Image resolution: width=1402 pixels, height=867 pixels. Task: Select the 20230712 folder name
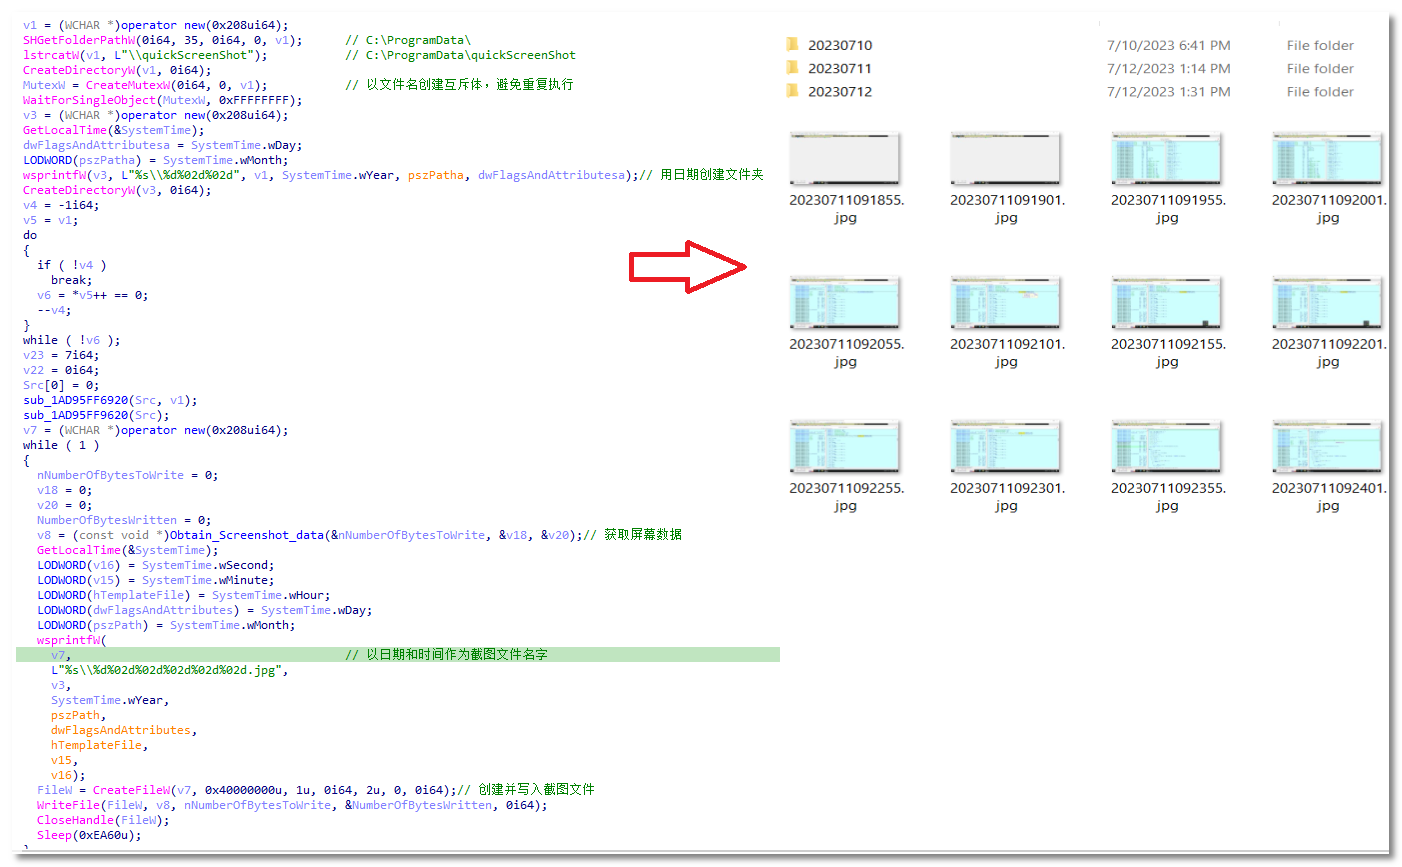pyautogui.click(x=840, y=91)
